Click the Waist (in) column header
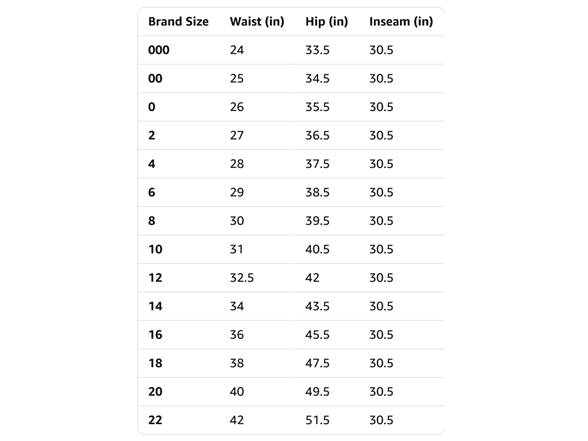This screenshot has height=441, width=588. tap(257, 22)
